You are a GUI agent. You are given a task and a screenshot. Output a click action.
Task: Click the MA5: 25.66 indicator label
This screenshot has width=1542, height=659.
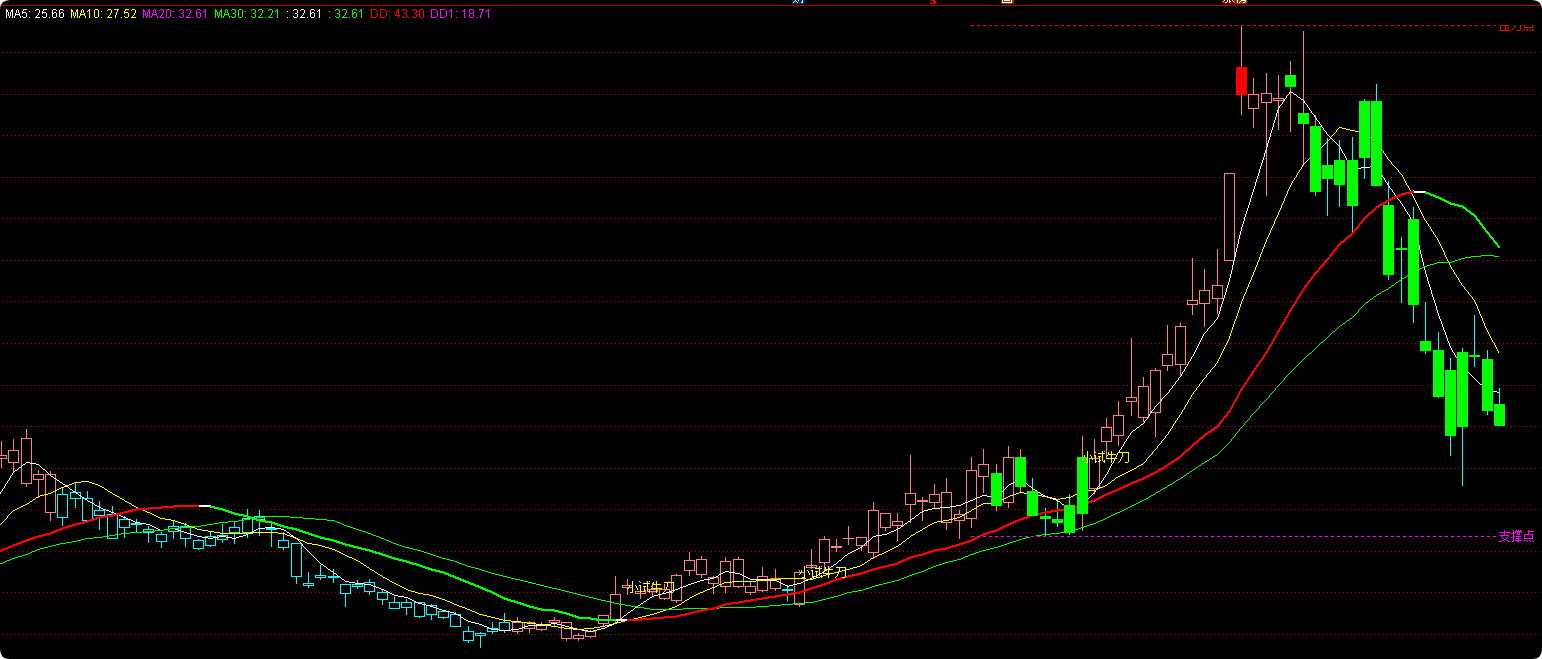point(34,14)
